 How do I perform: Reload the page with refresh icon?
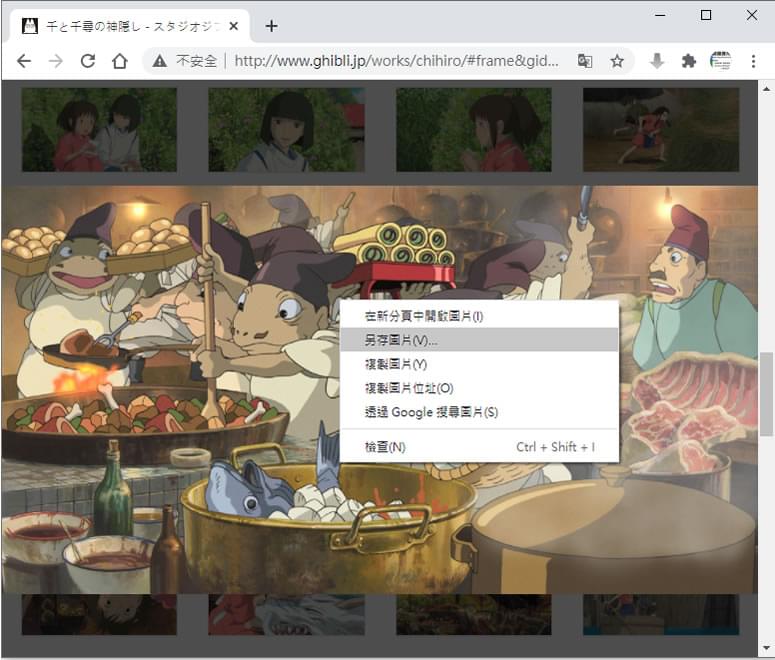[x=88, y=61]
